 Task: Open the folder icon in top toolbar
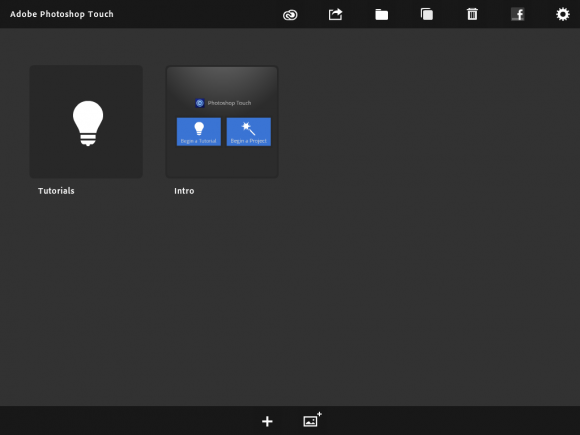point(381,15)
